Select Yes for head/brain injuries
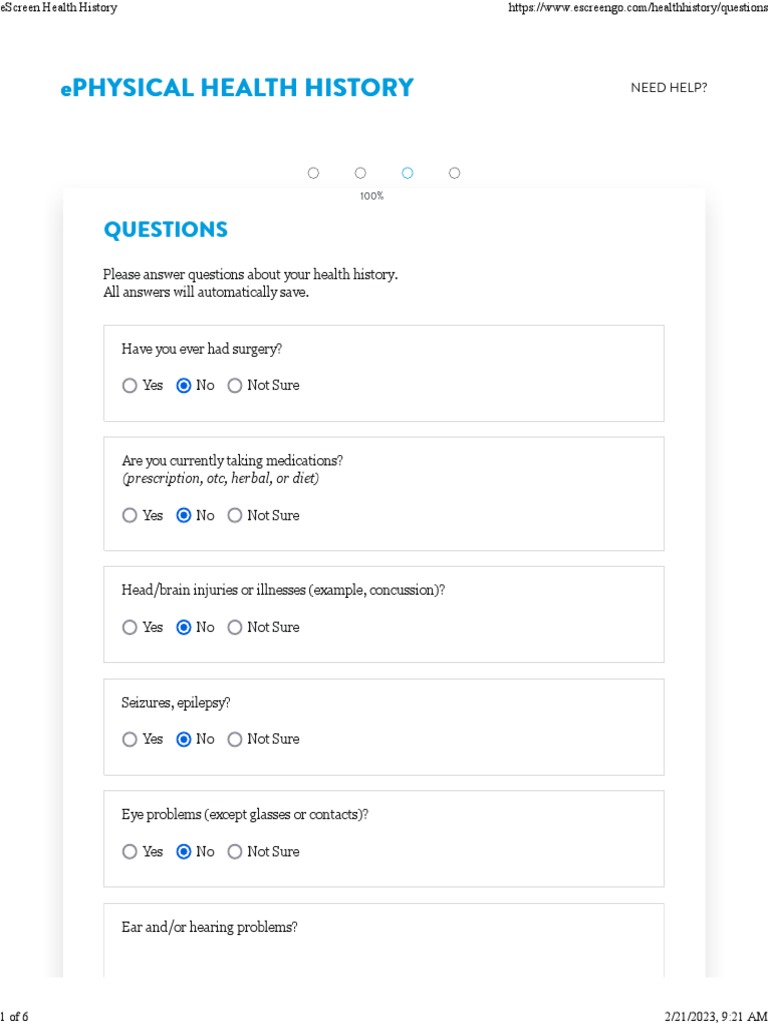Image resolution: width=768 pixels, height=1024 pixels. click(130, 628)
